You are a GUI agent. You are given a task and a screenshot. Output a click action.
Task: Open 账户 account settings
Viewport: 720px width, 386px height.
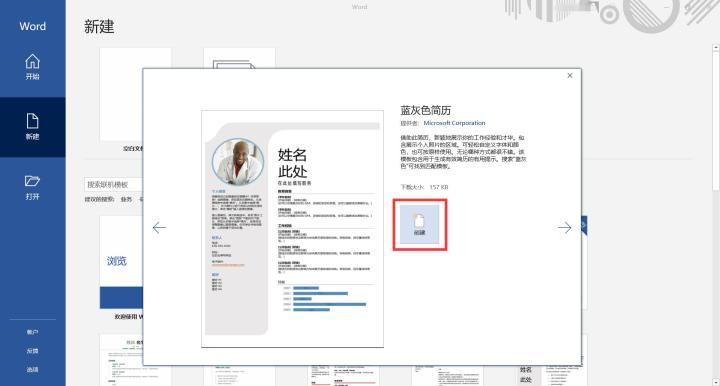click(32, 332)
